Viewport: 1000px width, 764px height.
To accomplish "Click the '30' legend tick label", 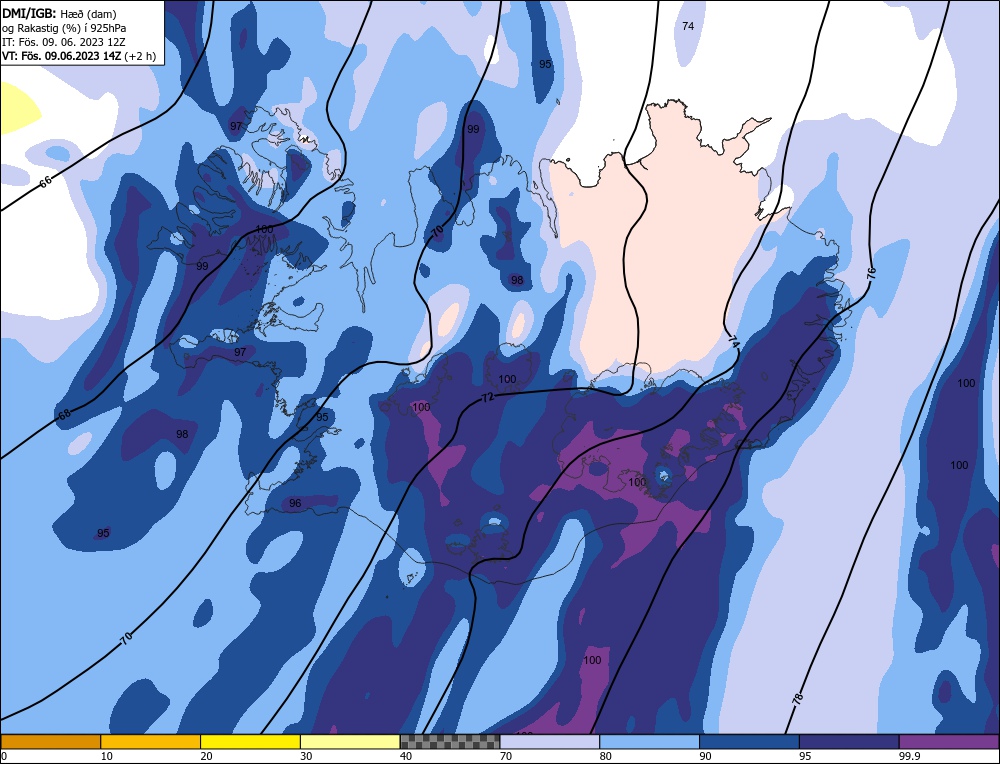I will tap(306, 756).
